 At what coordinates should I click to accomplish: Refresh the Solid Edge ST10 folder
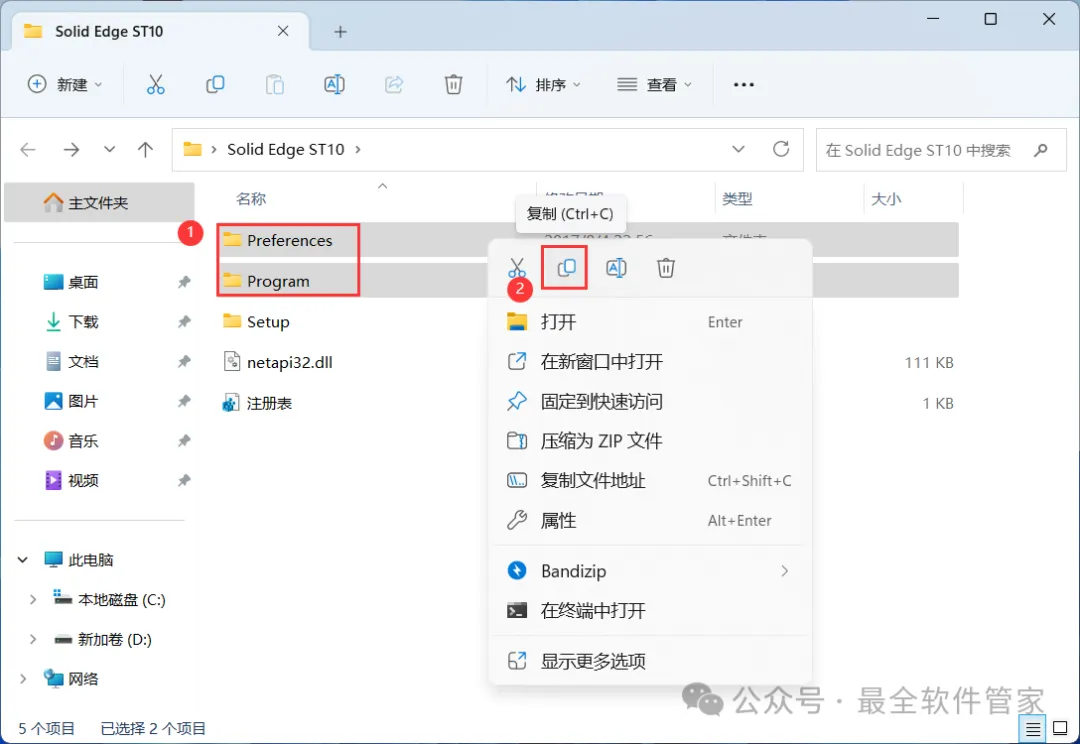click(x=781, y=149)
